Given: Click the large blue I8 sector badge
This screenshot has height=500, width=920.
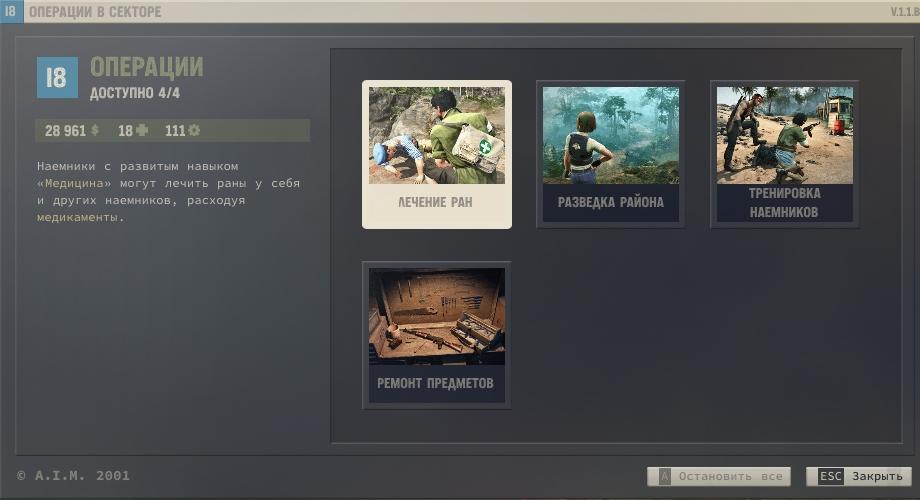Looking at the screenshot, I should [57, 78].
